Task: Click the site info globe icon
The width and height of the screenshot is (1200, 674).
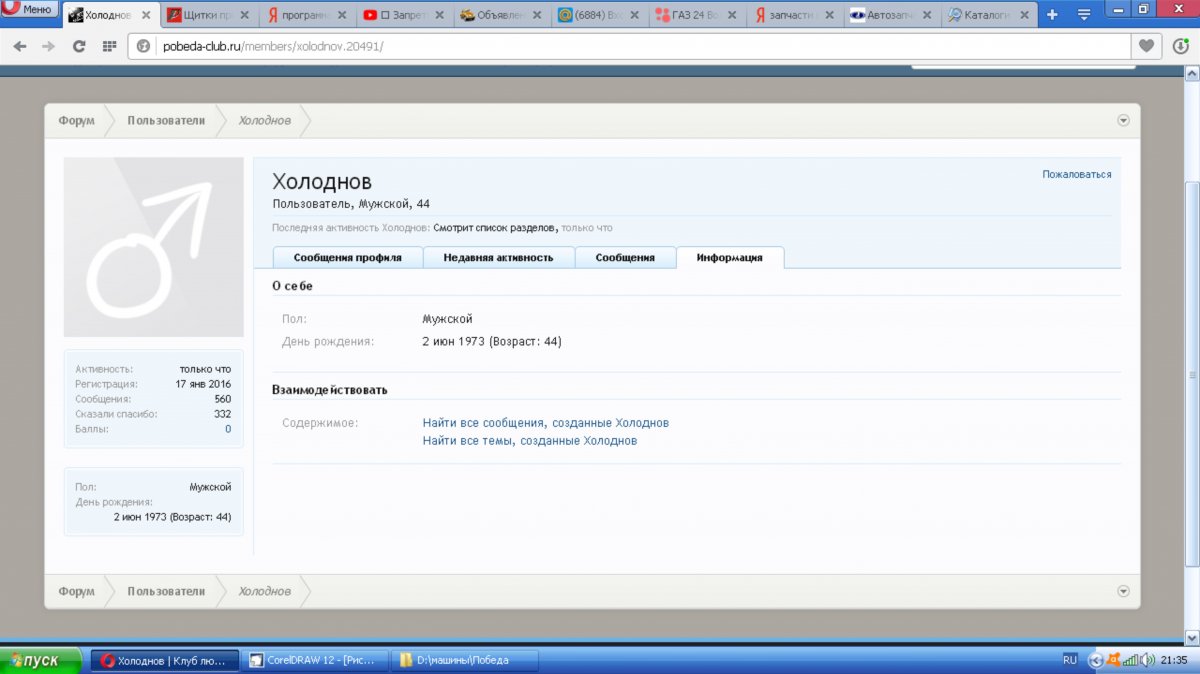Action: 143,46
